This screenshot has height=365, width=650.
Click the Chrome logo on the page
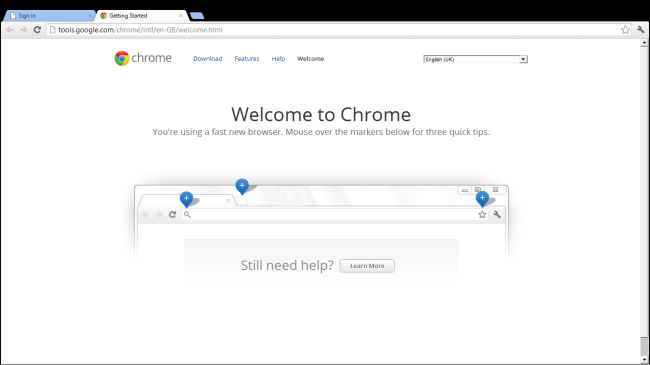[x=143, y=58]
